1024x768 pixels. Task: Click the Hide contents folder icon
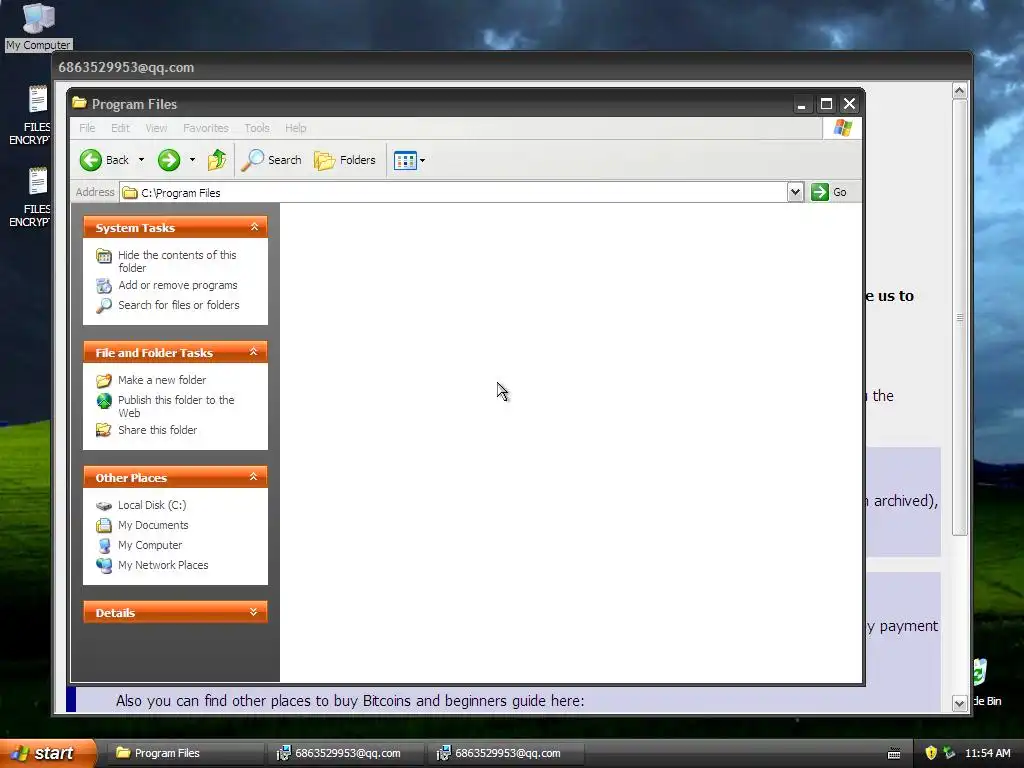(x=104, y=256)
